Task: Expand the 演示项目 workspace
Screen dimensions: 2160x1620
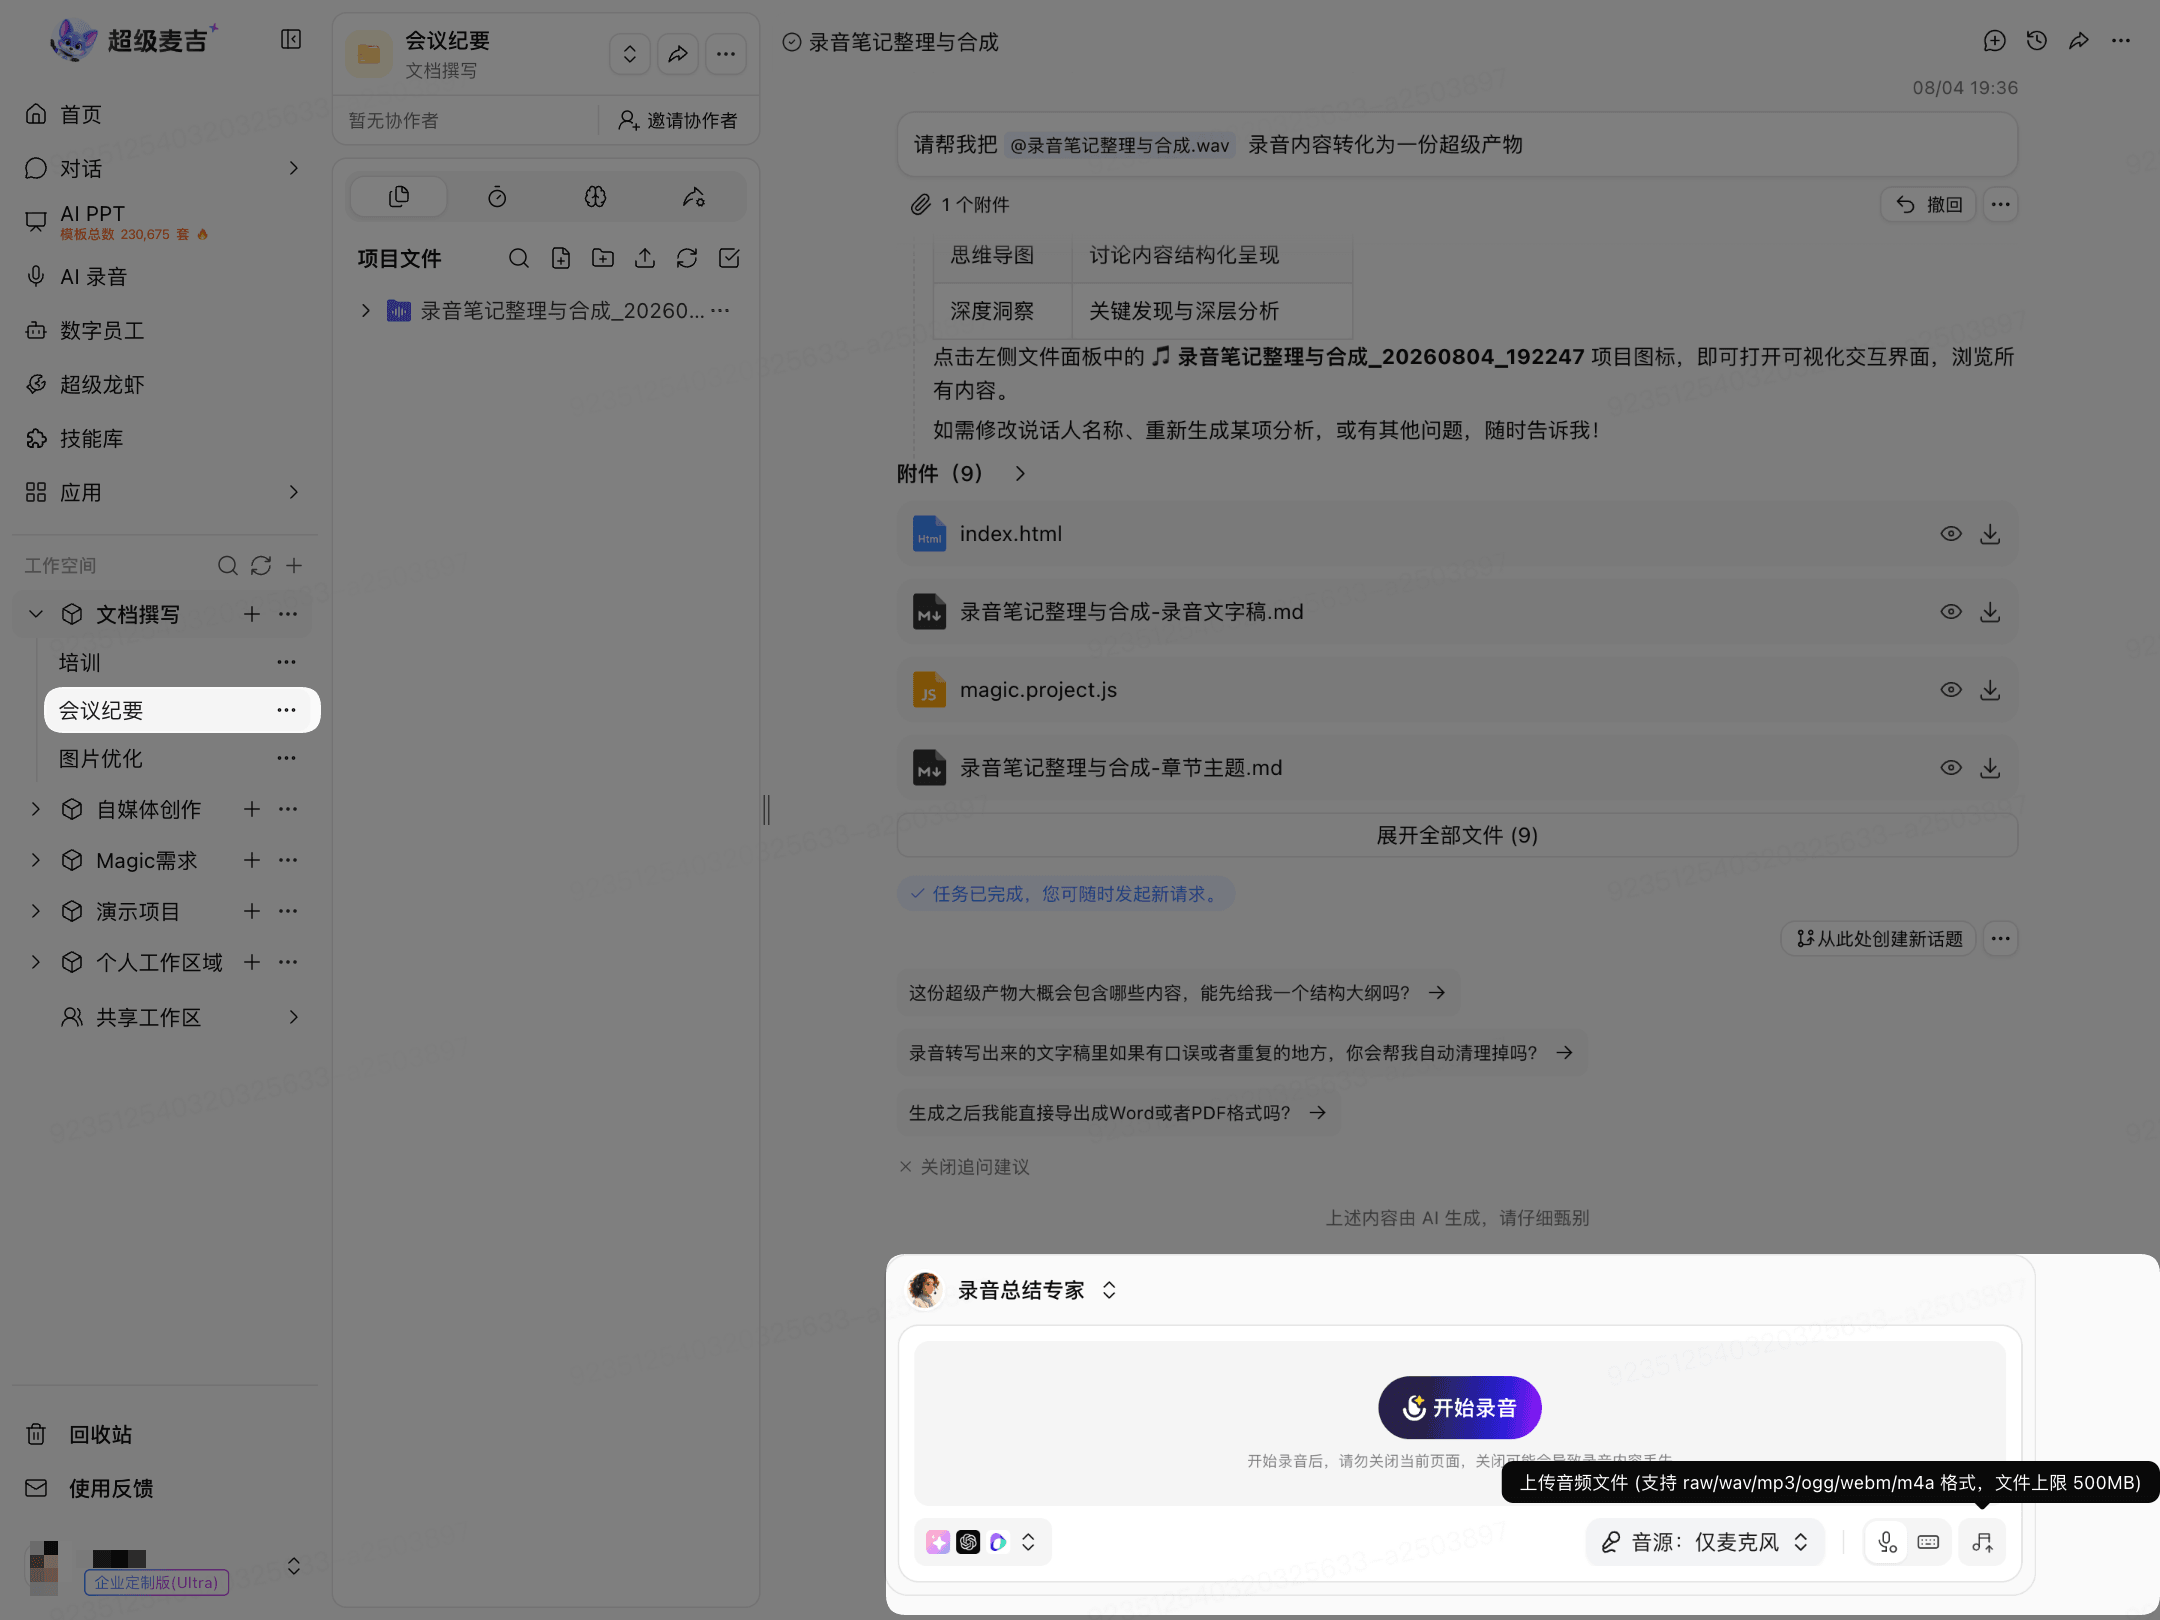Action: click(x=36, y=911)
